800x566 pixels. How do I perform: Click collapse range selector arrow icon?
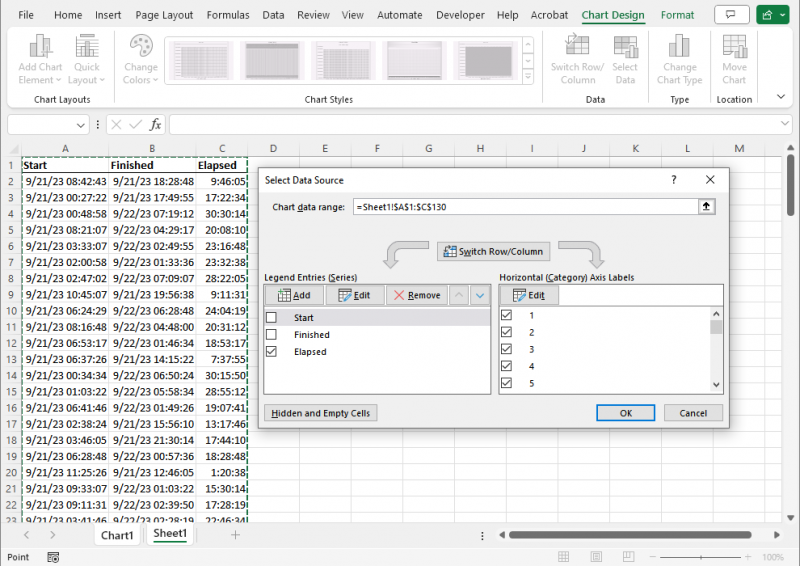[707, 207]
